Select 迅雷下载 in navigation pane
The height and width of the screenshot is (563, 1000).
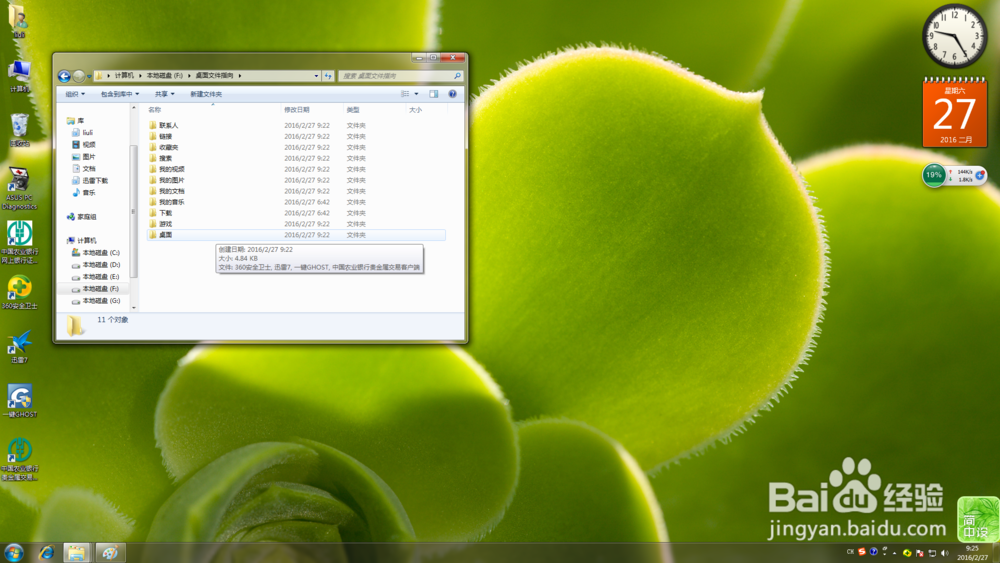90,180
